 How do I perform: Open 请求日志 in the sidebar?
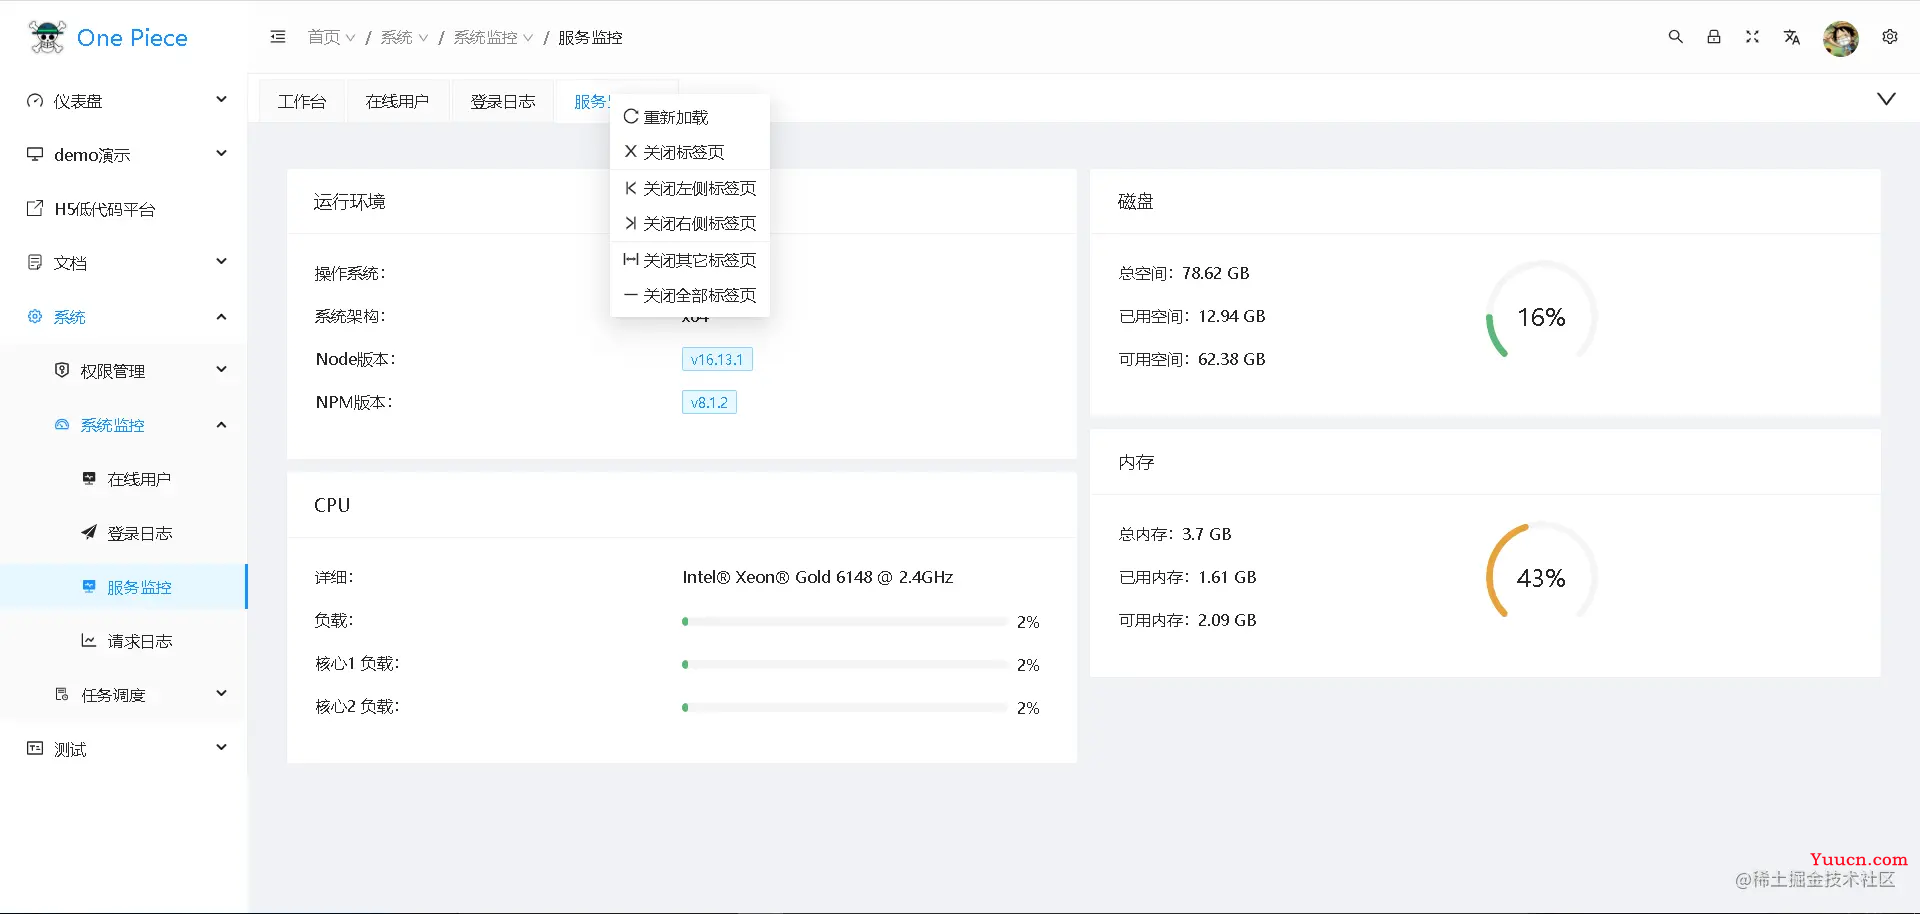coord(139,641)
